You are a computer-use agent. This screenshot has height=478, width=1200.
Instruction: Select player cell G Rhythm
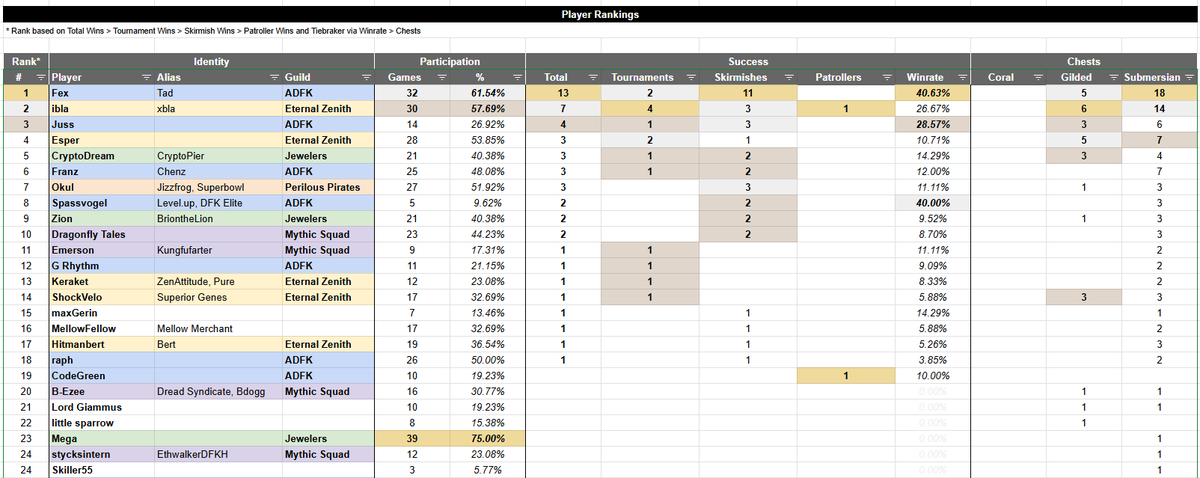(x=101, y=266)
